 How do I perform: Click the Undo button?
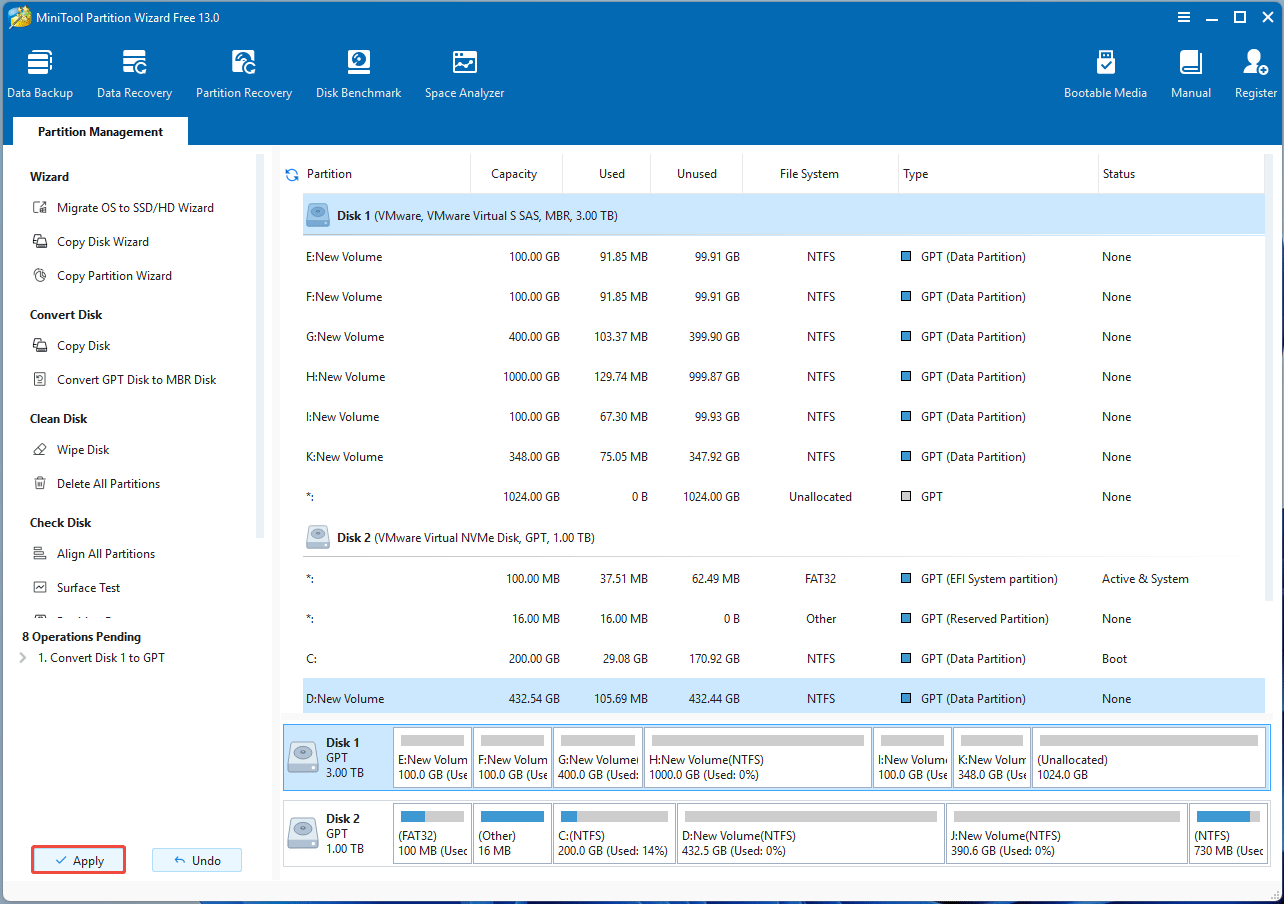(x=196, y=859)
